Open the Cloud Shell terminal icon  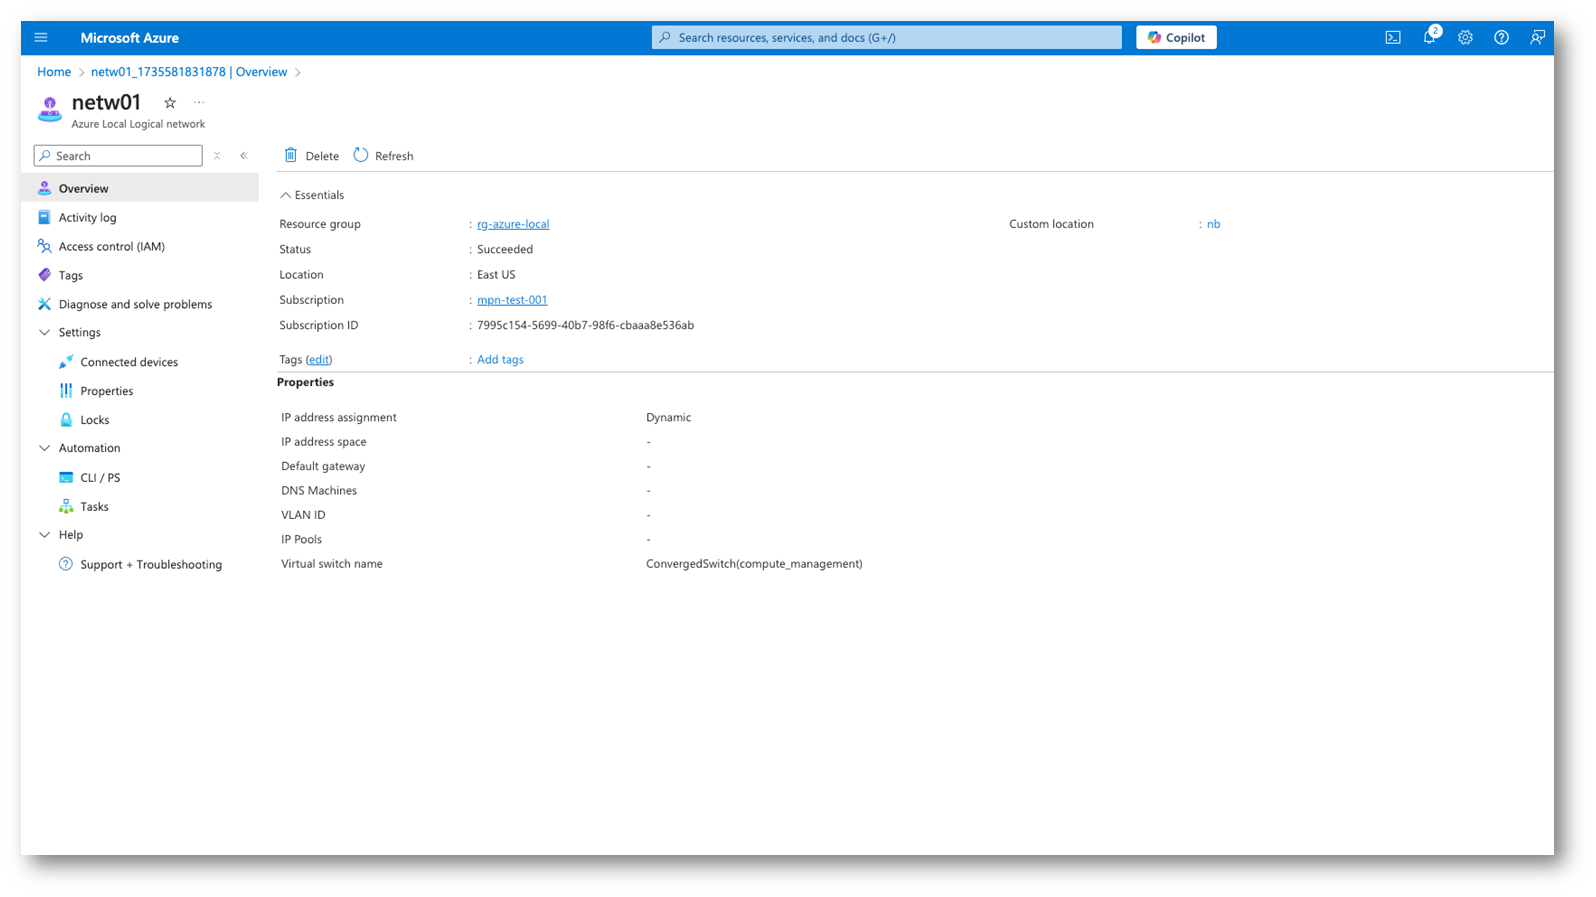(x=1392, y=38)
